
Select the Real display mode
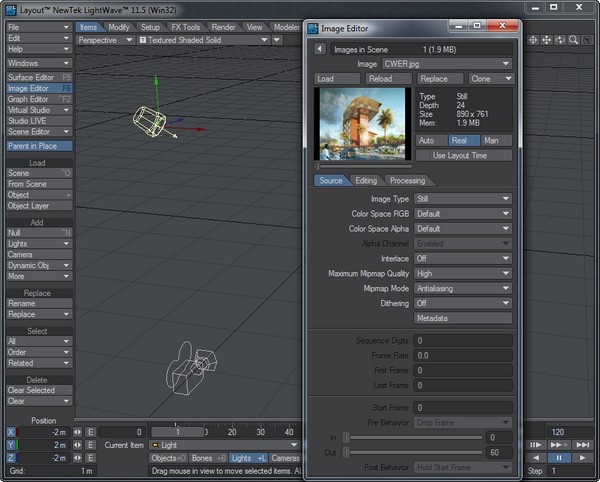click(x=463, y=141)
